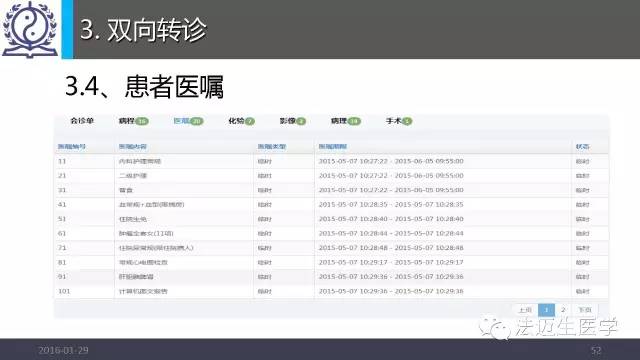Click the green count badge on 医嘱 tab
This screenshot has width=640, height=360.
pyautogui.click(x=197, y=121)
